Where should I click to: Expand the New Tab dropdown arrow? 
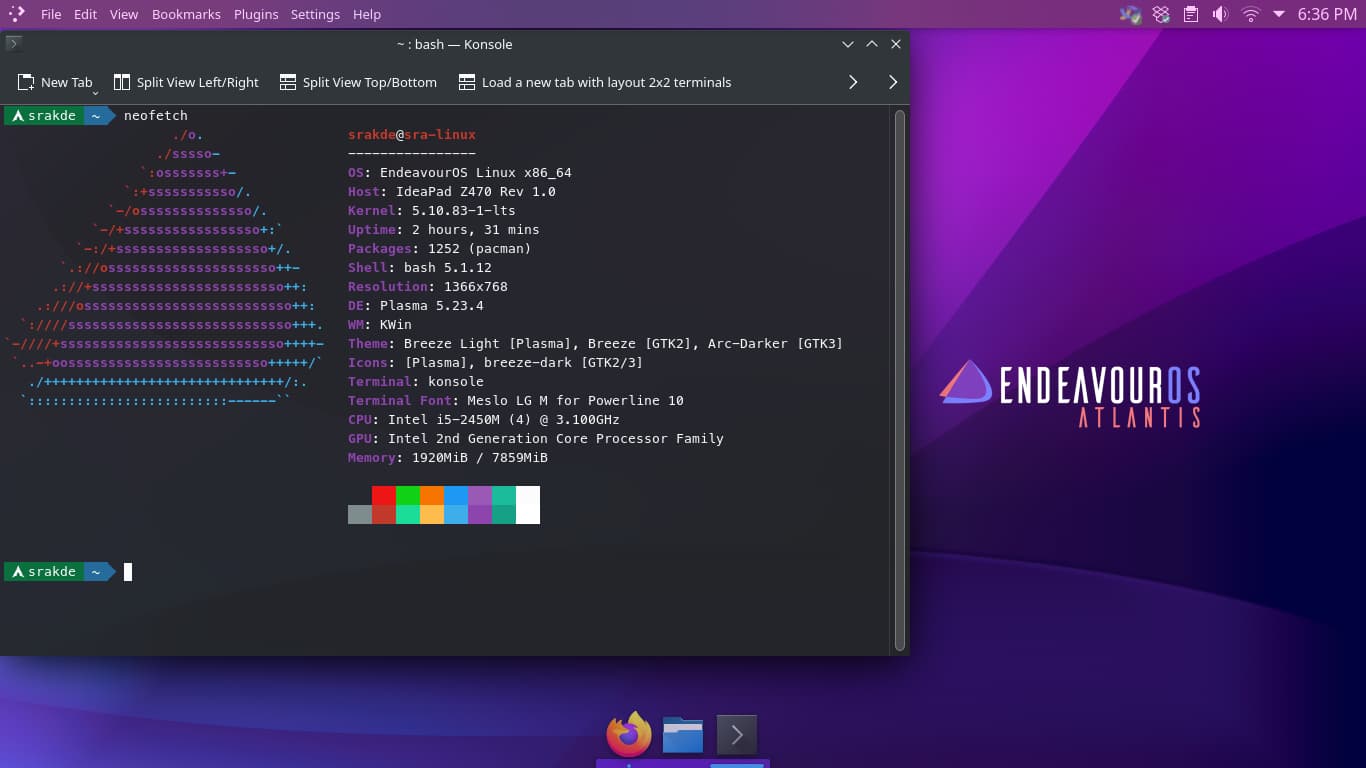coord(95,92)
